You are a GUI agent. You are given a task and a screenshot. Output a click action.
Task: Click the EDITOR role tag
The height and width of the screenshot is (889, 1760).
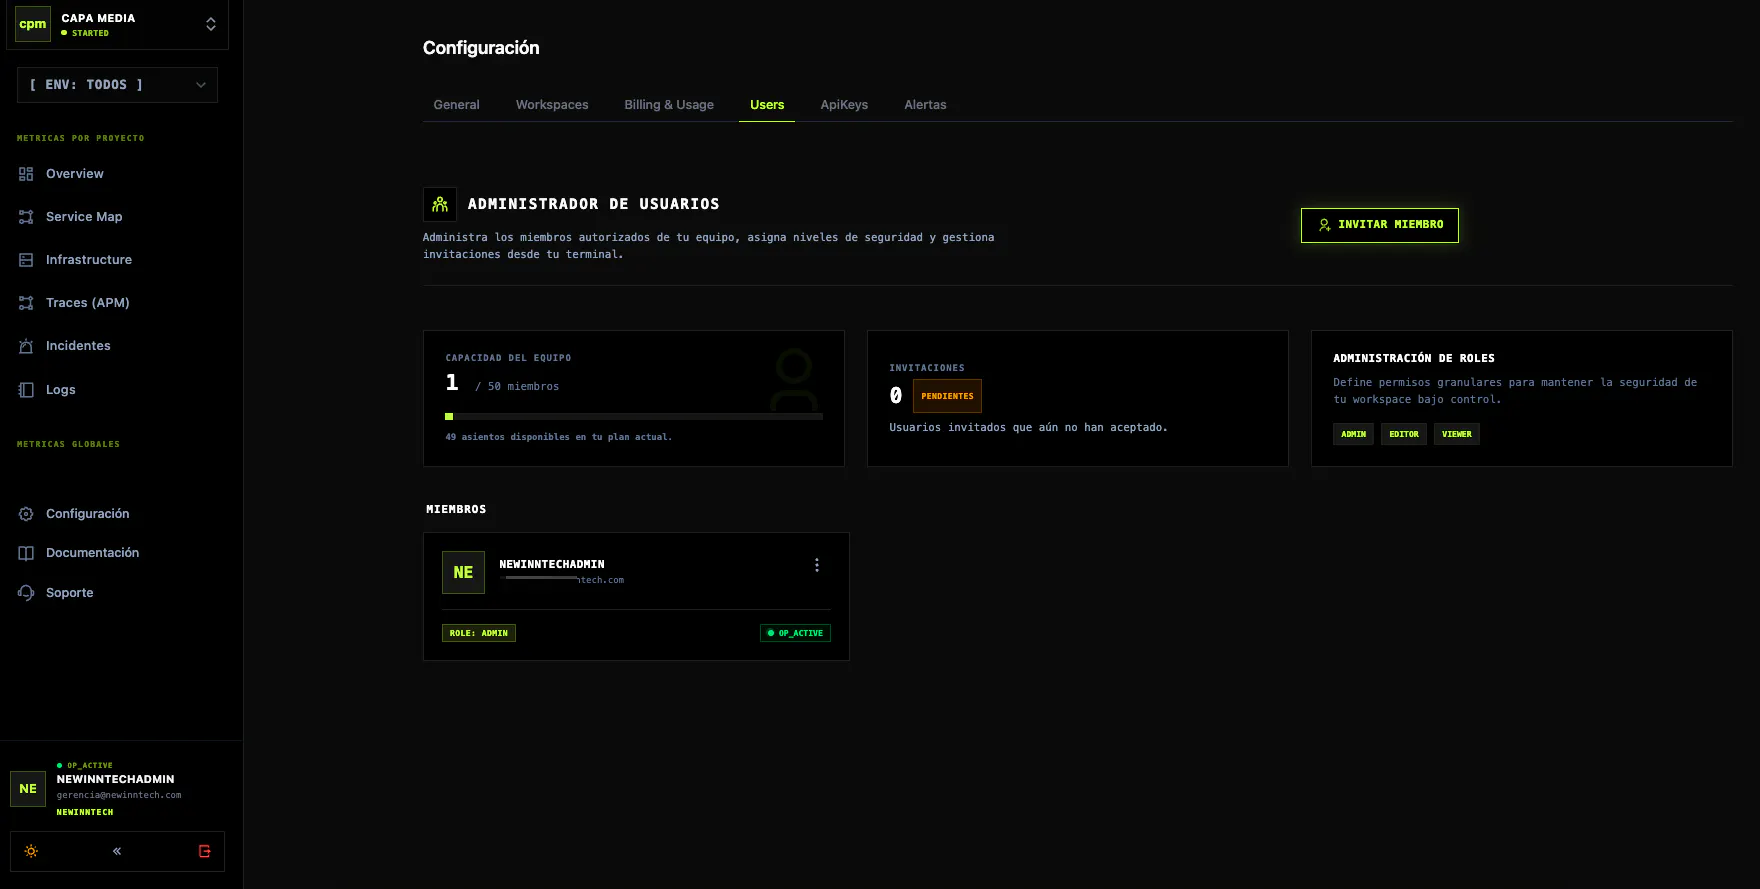[1404, 434]
